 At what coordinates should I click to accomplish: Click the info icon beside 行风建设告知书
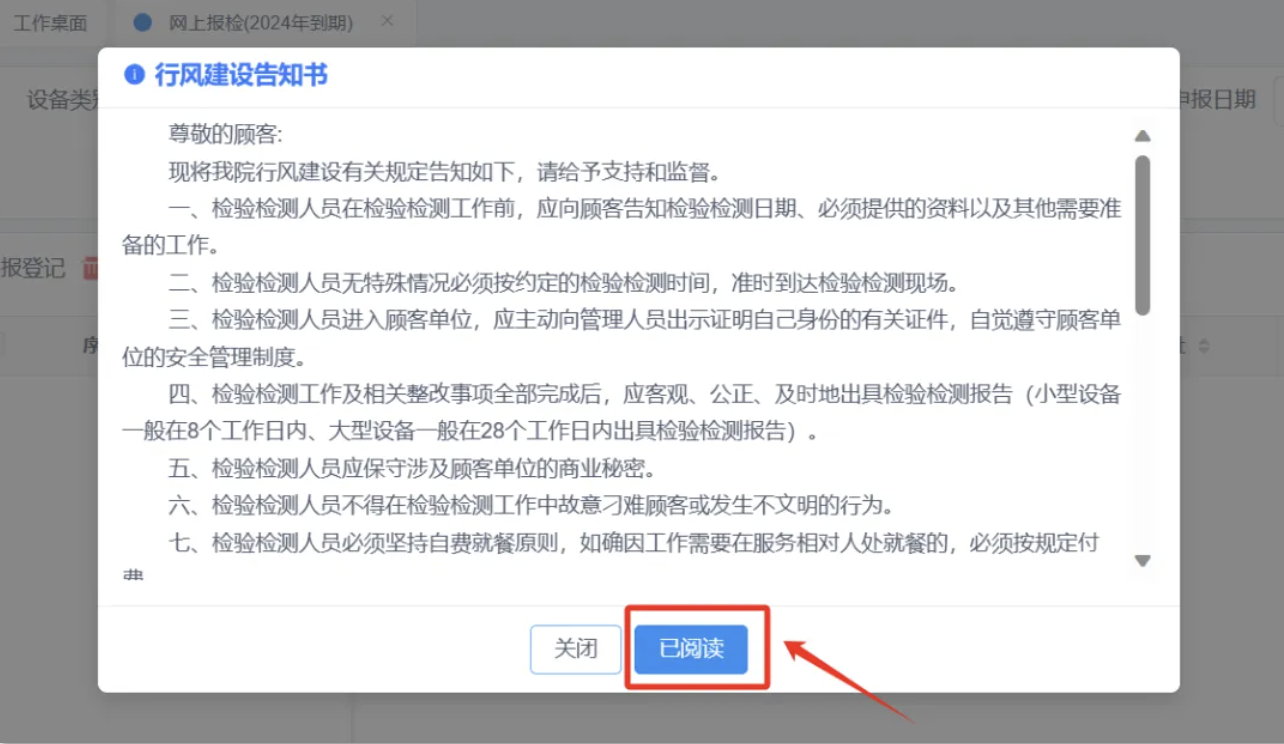[134, 75]
